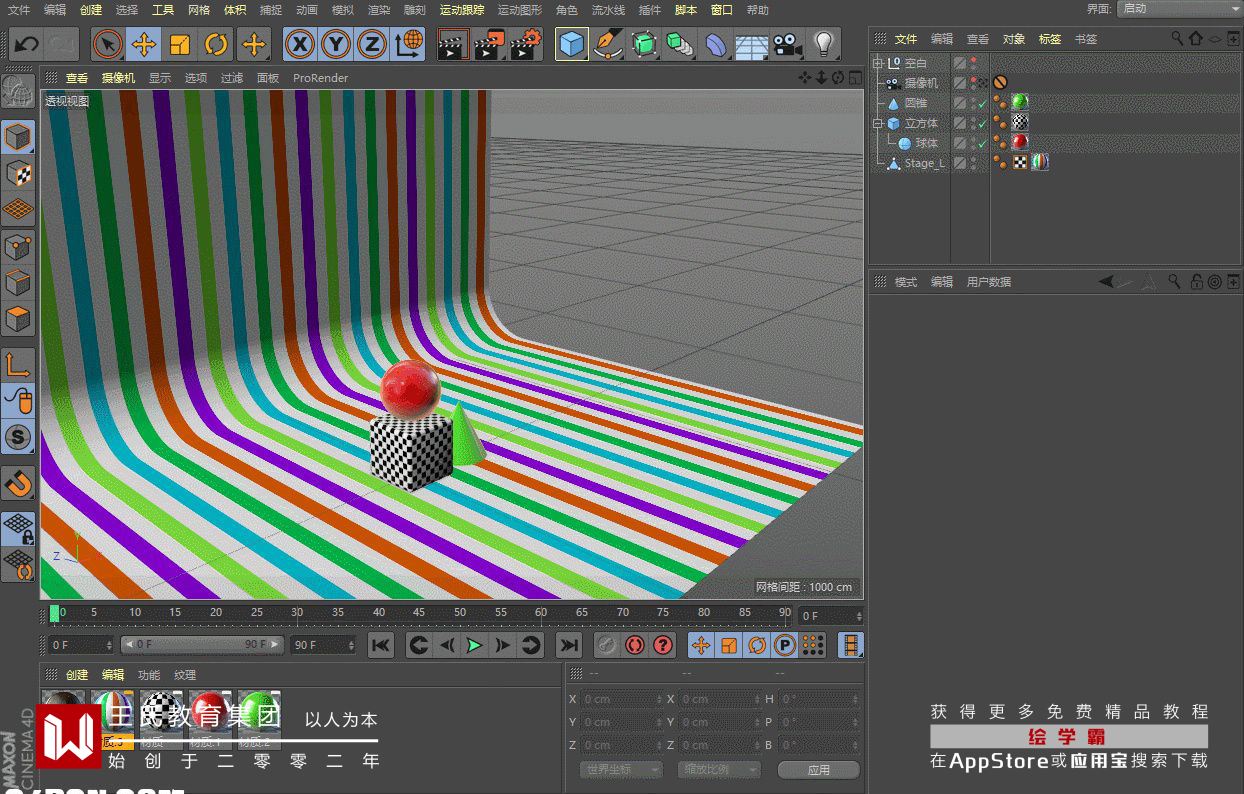Click the Render to Picture Viewer icon
Viewport: 1244px width, 794px height.
[x=489, y=45]
